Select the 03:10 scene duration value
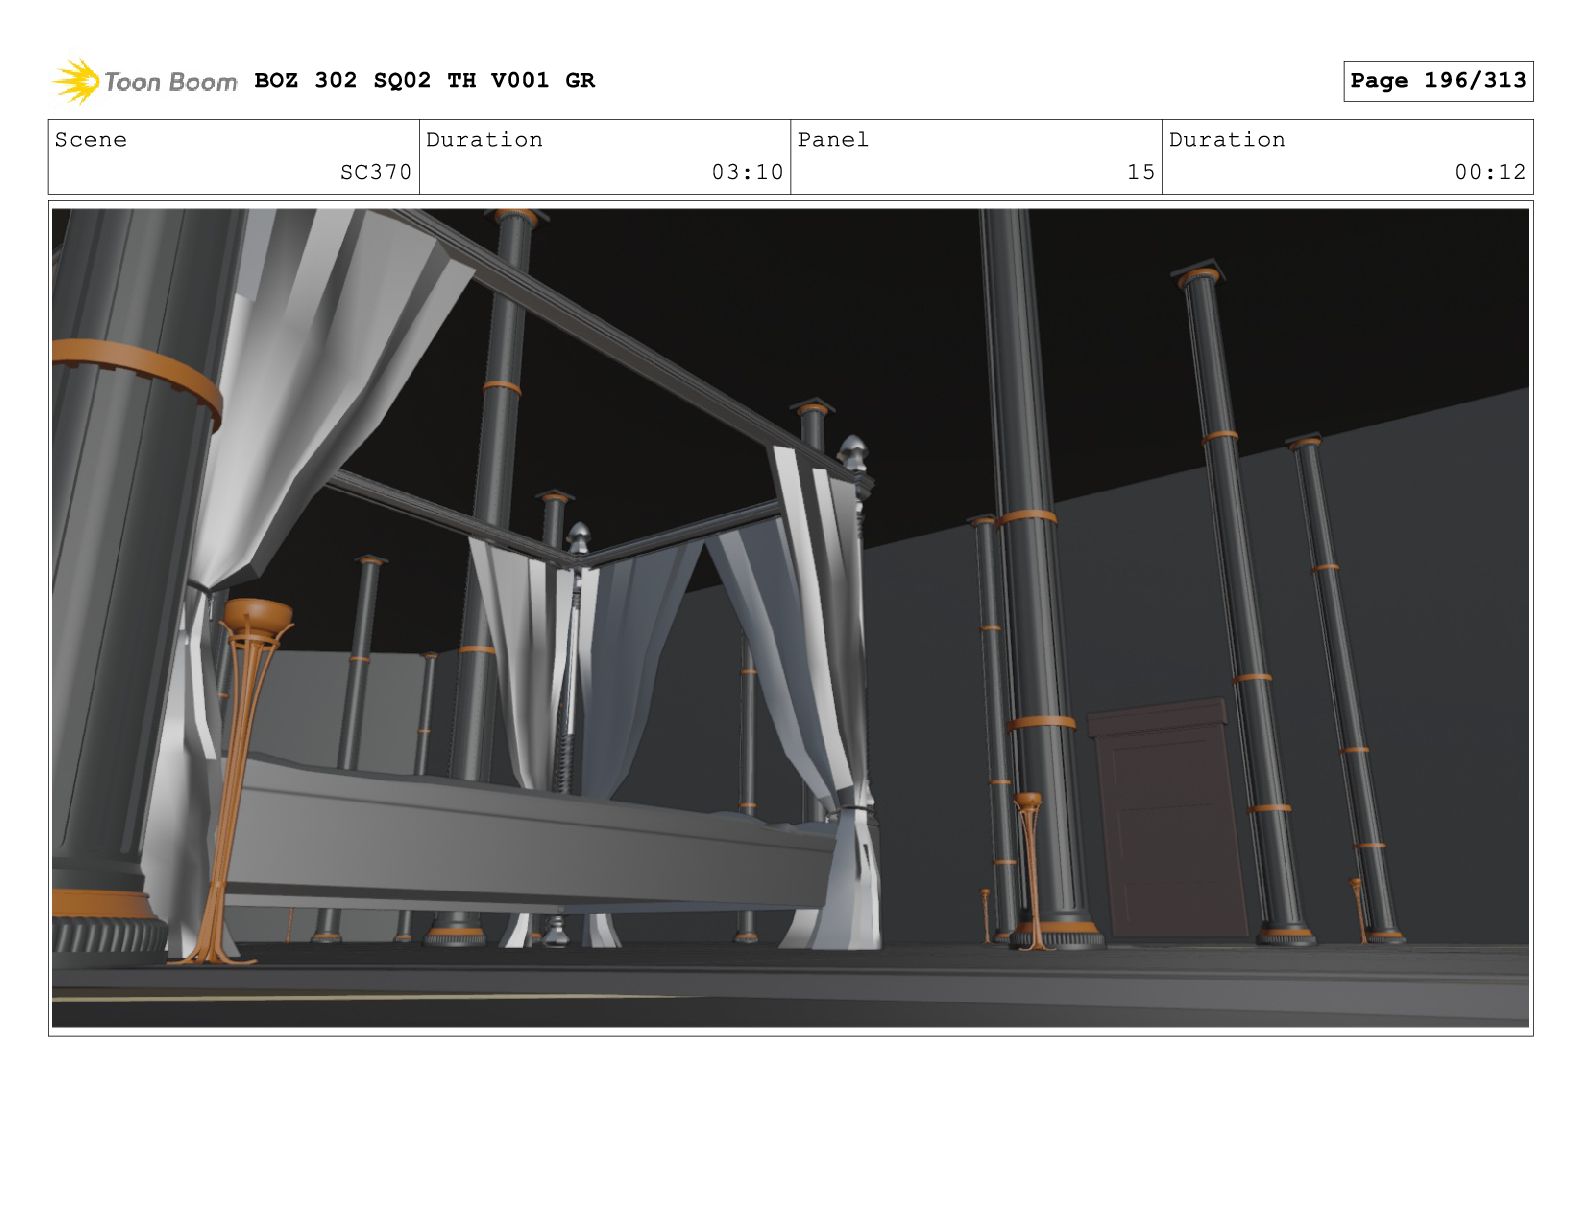This screenshot has width=1584, height=1224. [747, 172]
